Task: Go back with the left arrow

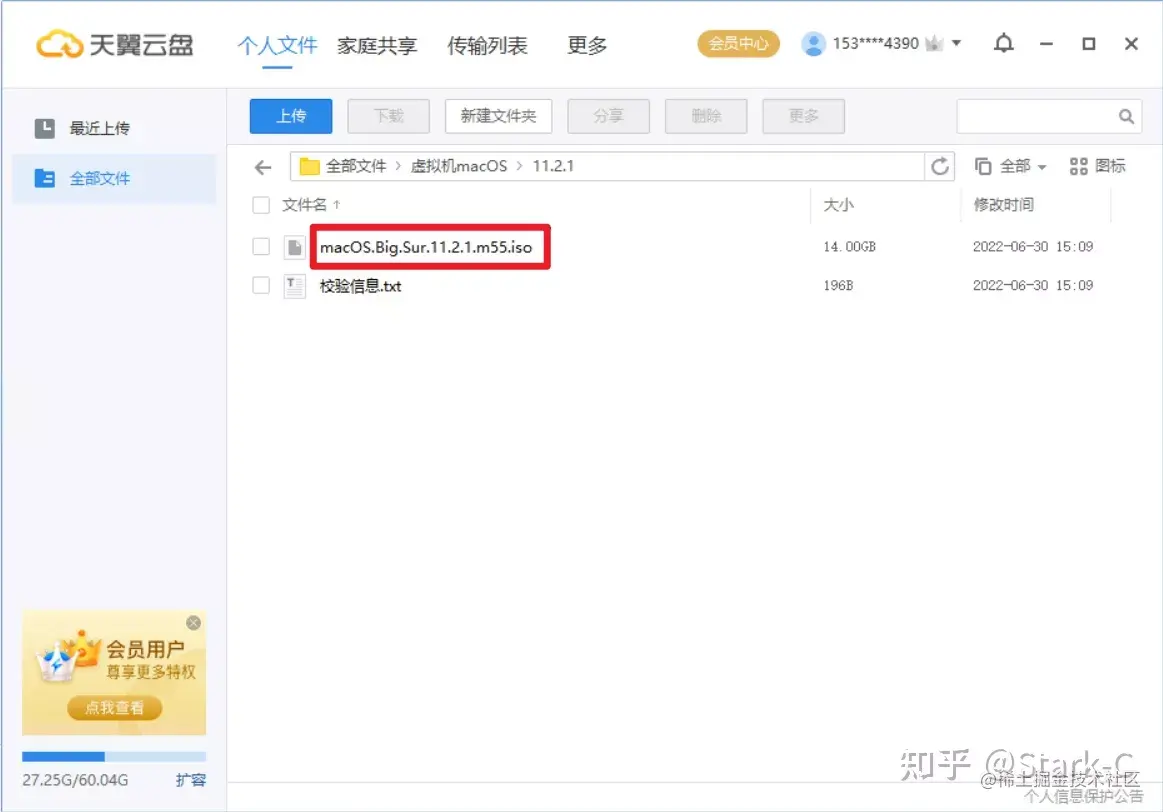Action: (263, 167)
